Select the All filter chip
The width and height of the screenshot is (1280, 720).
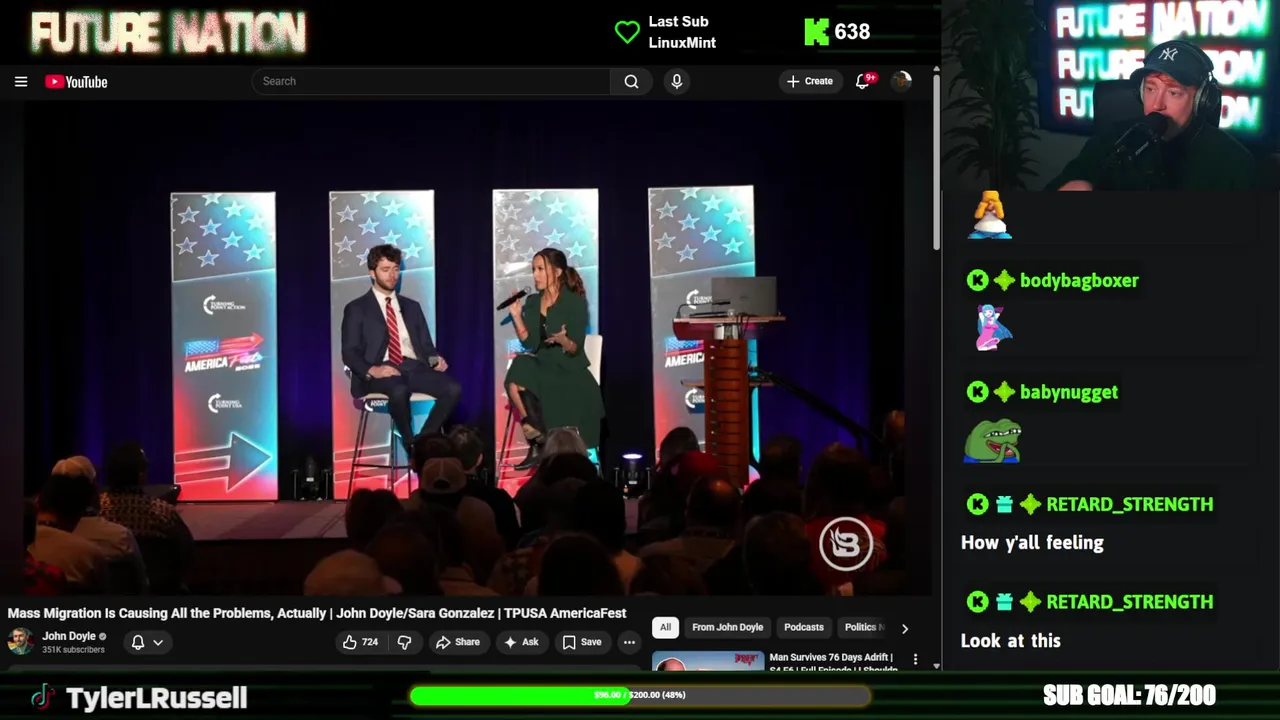(665, 627)
